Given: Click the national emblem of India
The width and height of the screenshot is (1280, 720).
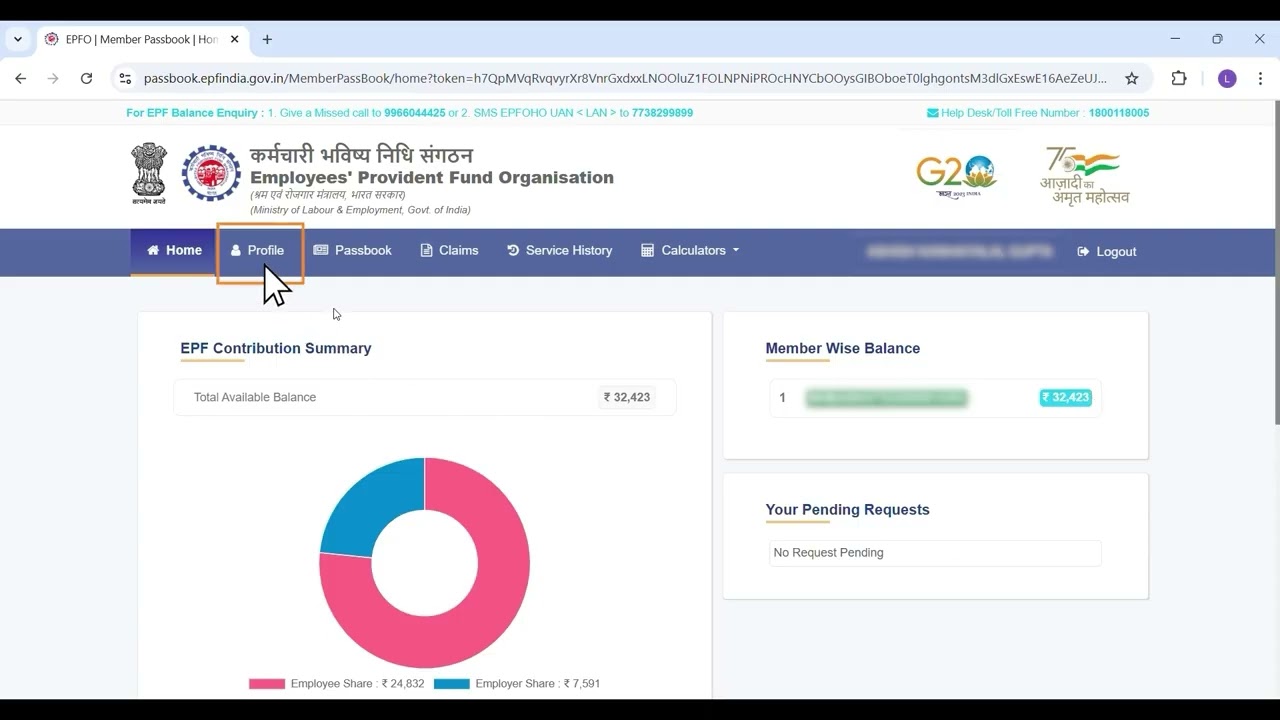Looking at the screenshot, I should coord(148,174).
